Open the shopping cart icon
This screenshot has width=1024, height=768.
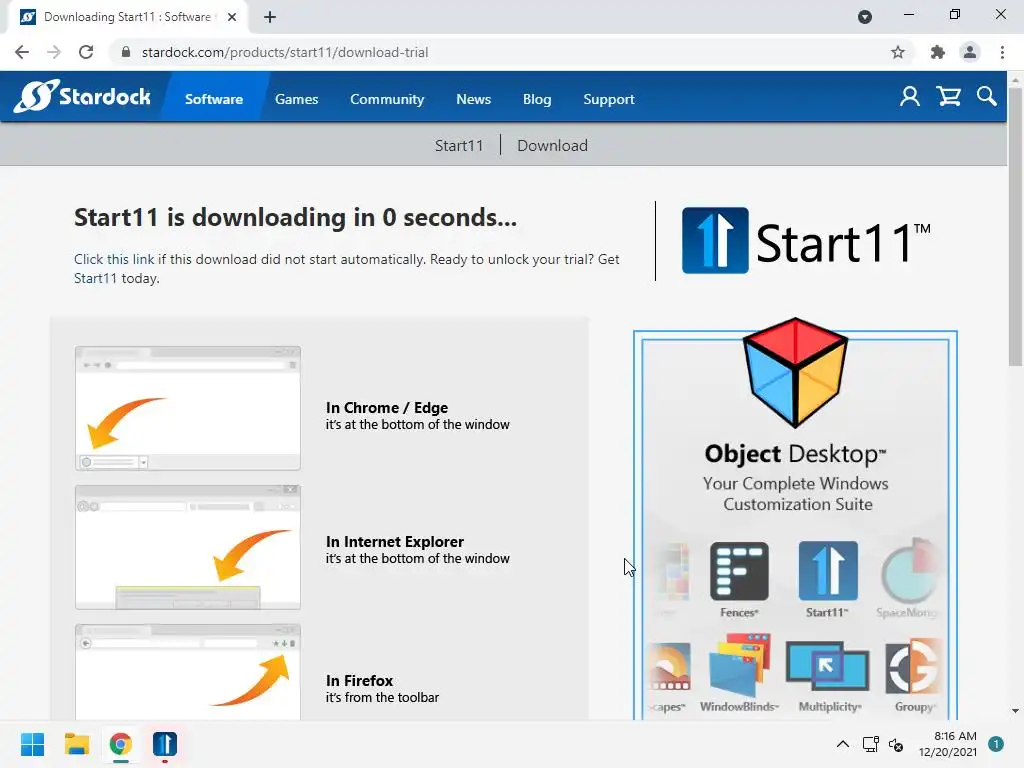pyautogui.click(x=948, y=97)
